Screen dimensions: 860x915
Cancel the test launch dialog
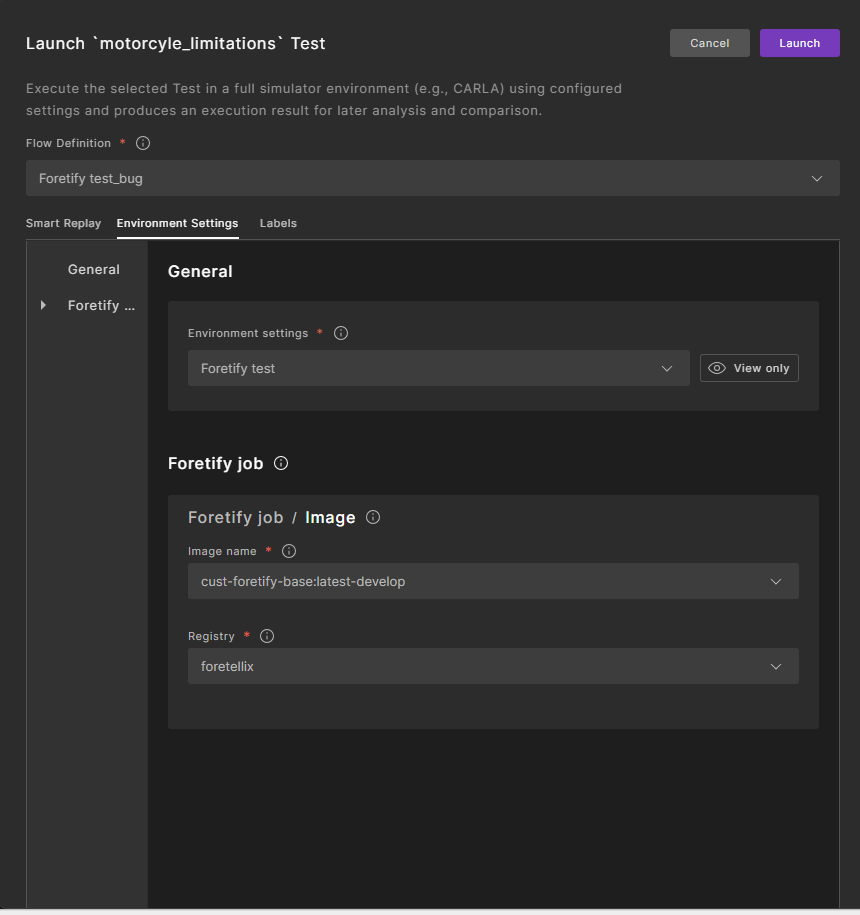[x=709, y=43]
